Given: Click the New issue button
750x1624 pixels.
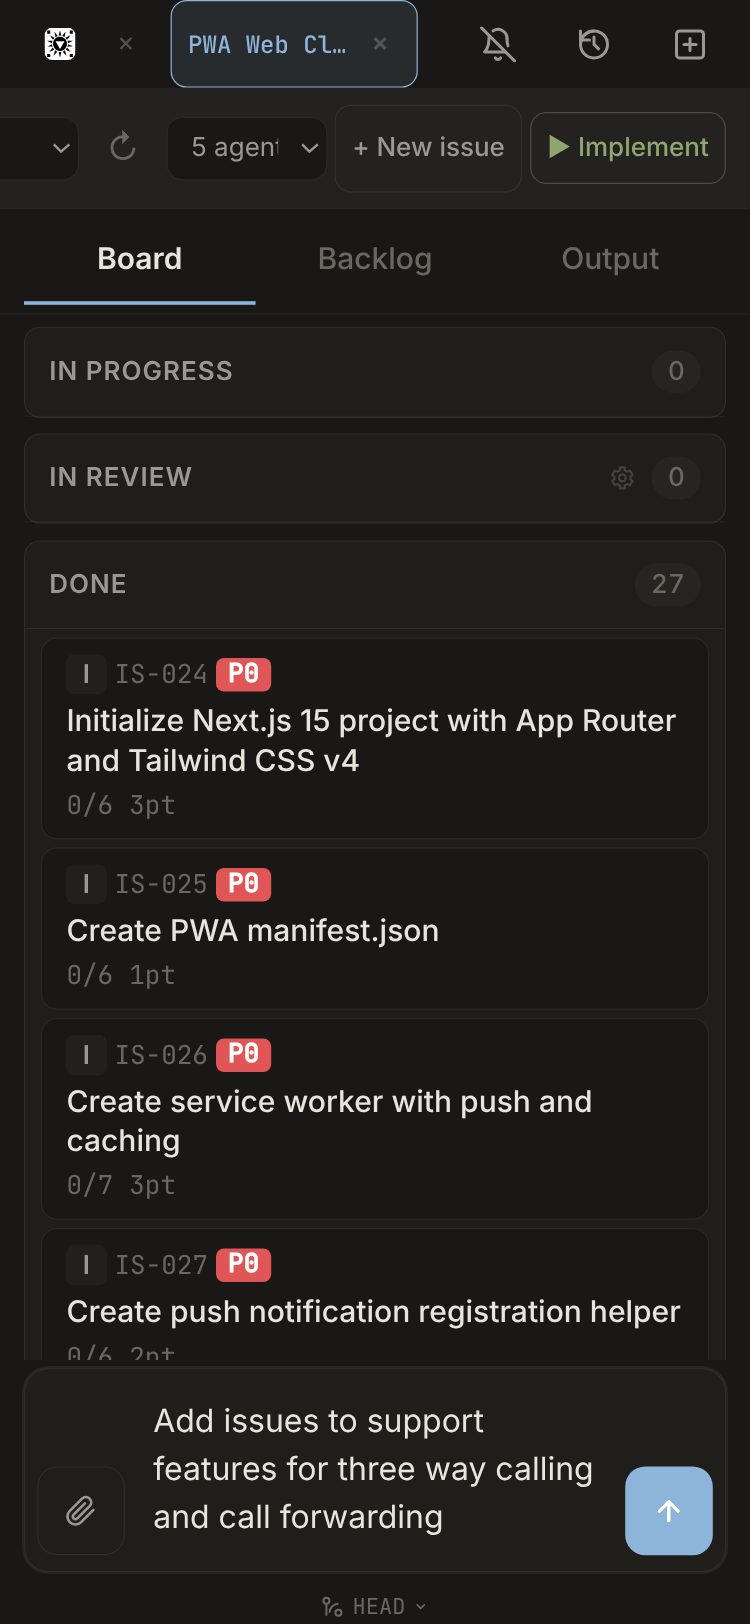Looking at the screenshot, I should pos(428,148).
